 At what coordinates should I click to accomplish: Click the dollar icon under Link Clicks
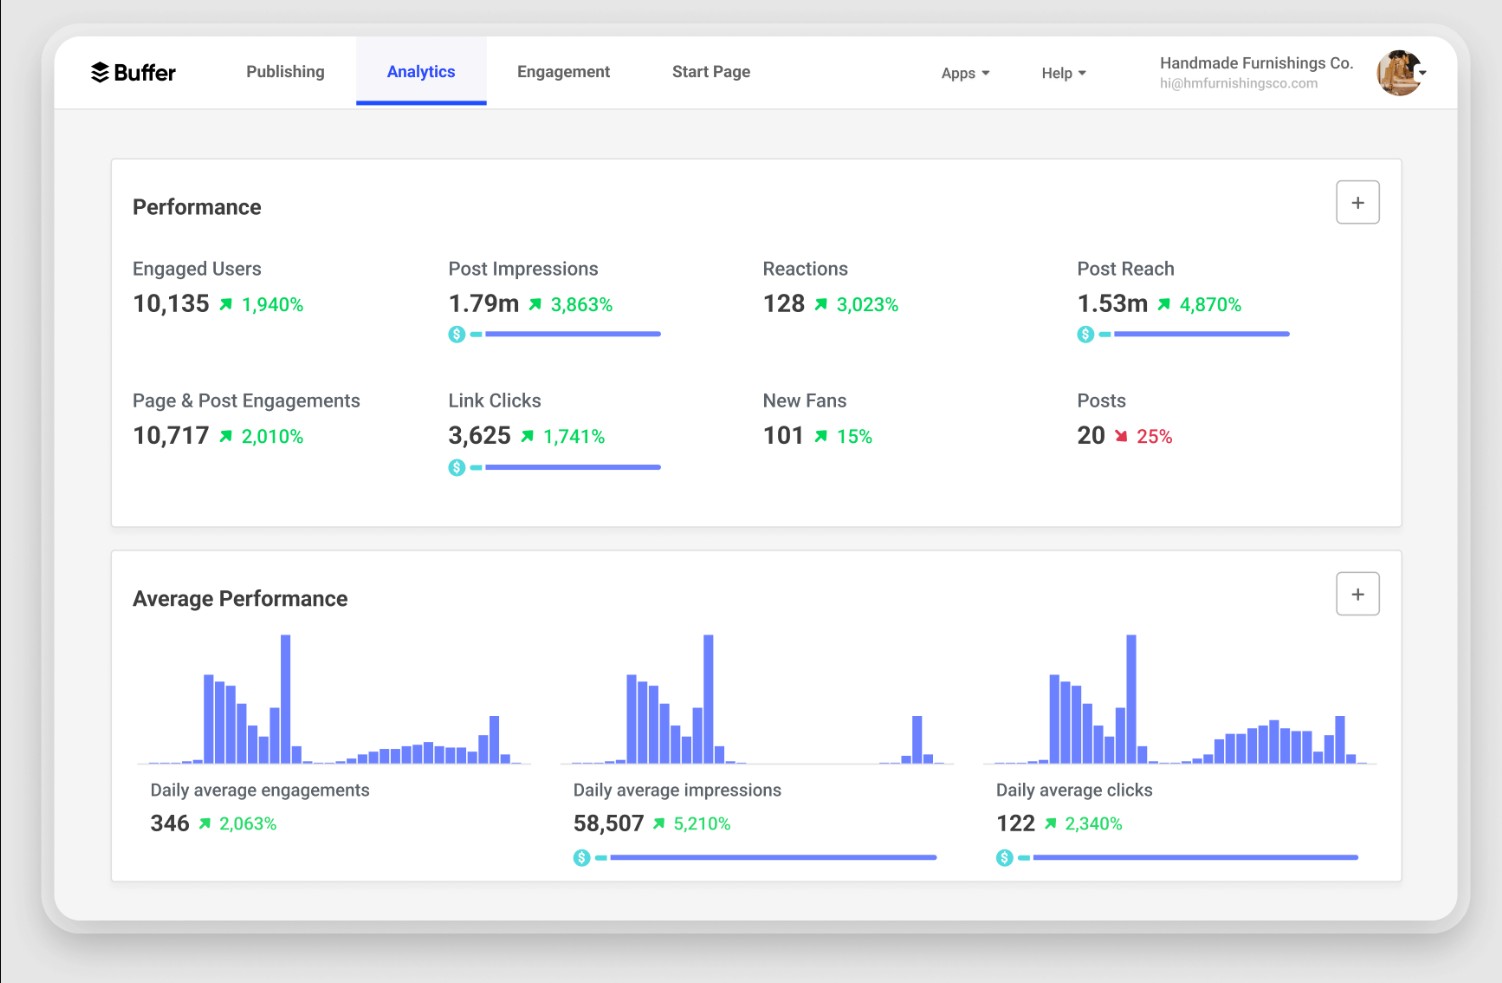pyautogui.click(x=457, y=467)
